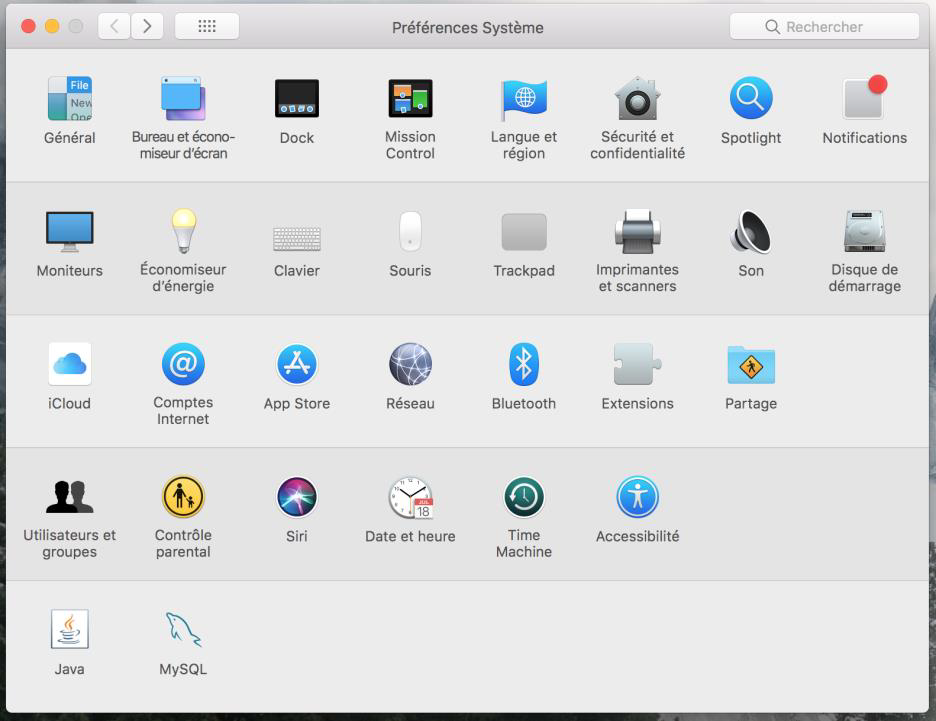Viewport: 936px width, 721px height.
Task: Focus the Rechercher search field
Action: pos(824,27)
